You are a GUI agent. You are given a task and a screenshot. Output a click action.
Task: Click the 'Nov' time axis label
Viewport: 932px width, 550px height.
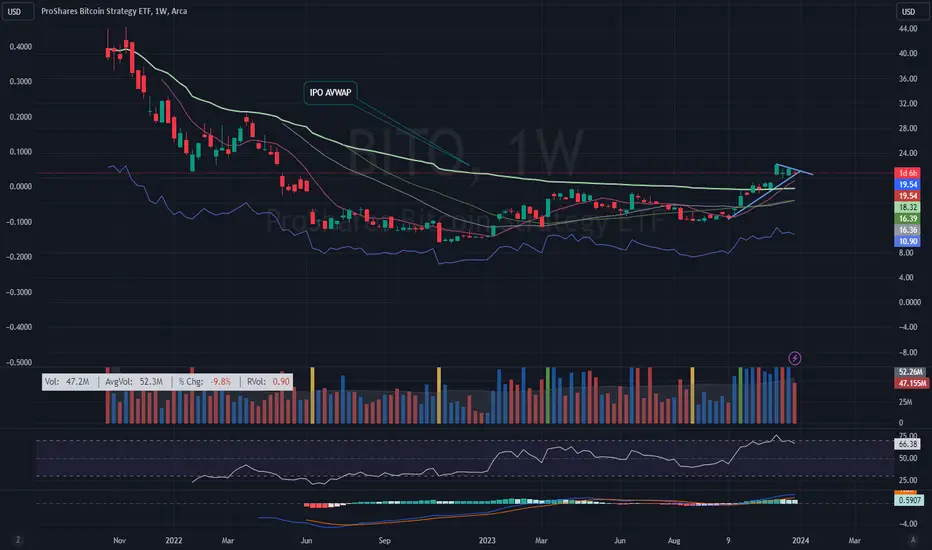coord(119,540)
